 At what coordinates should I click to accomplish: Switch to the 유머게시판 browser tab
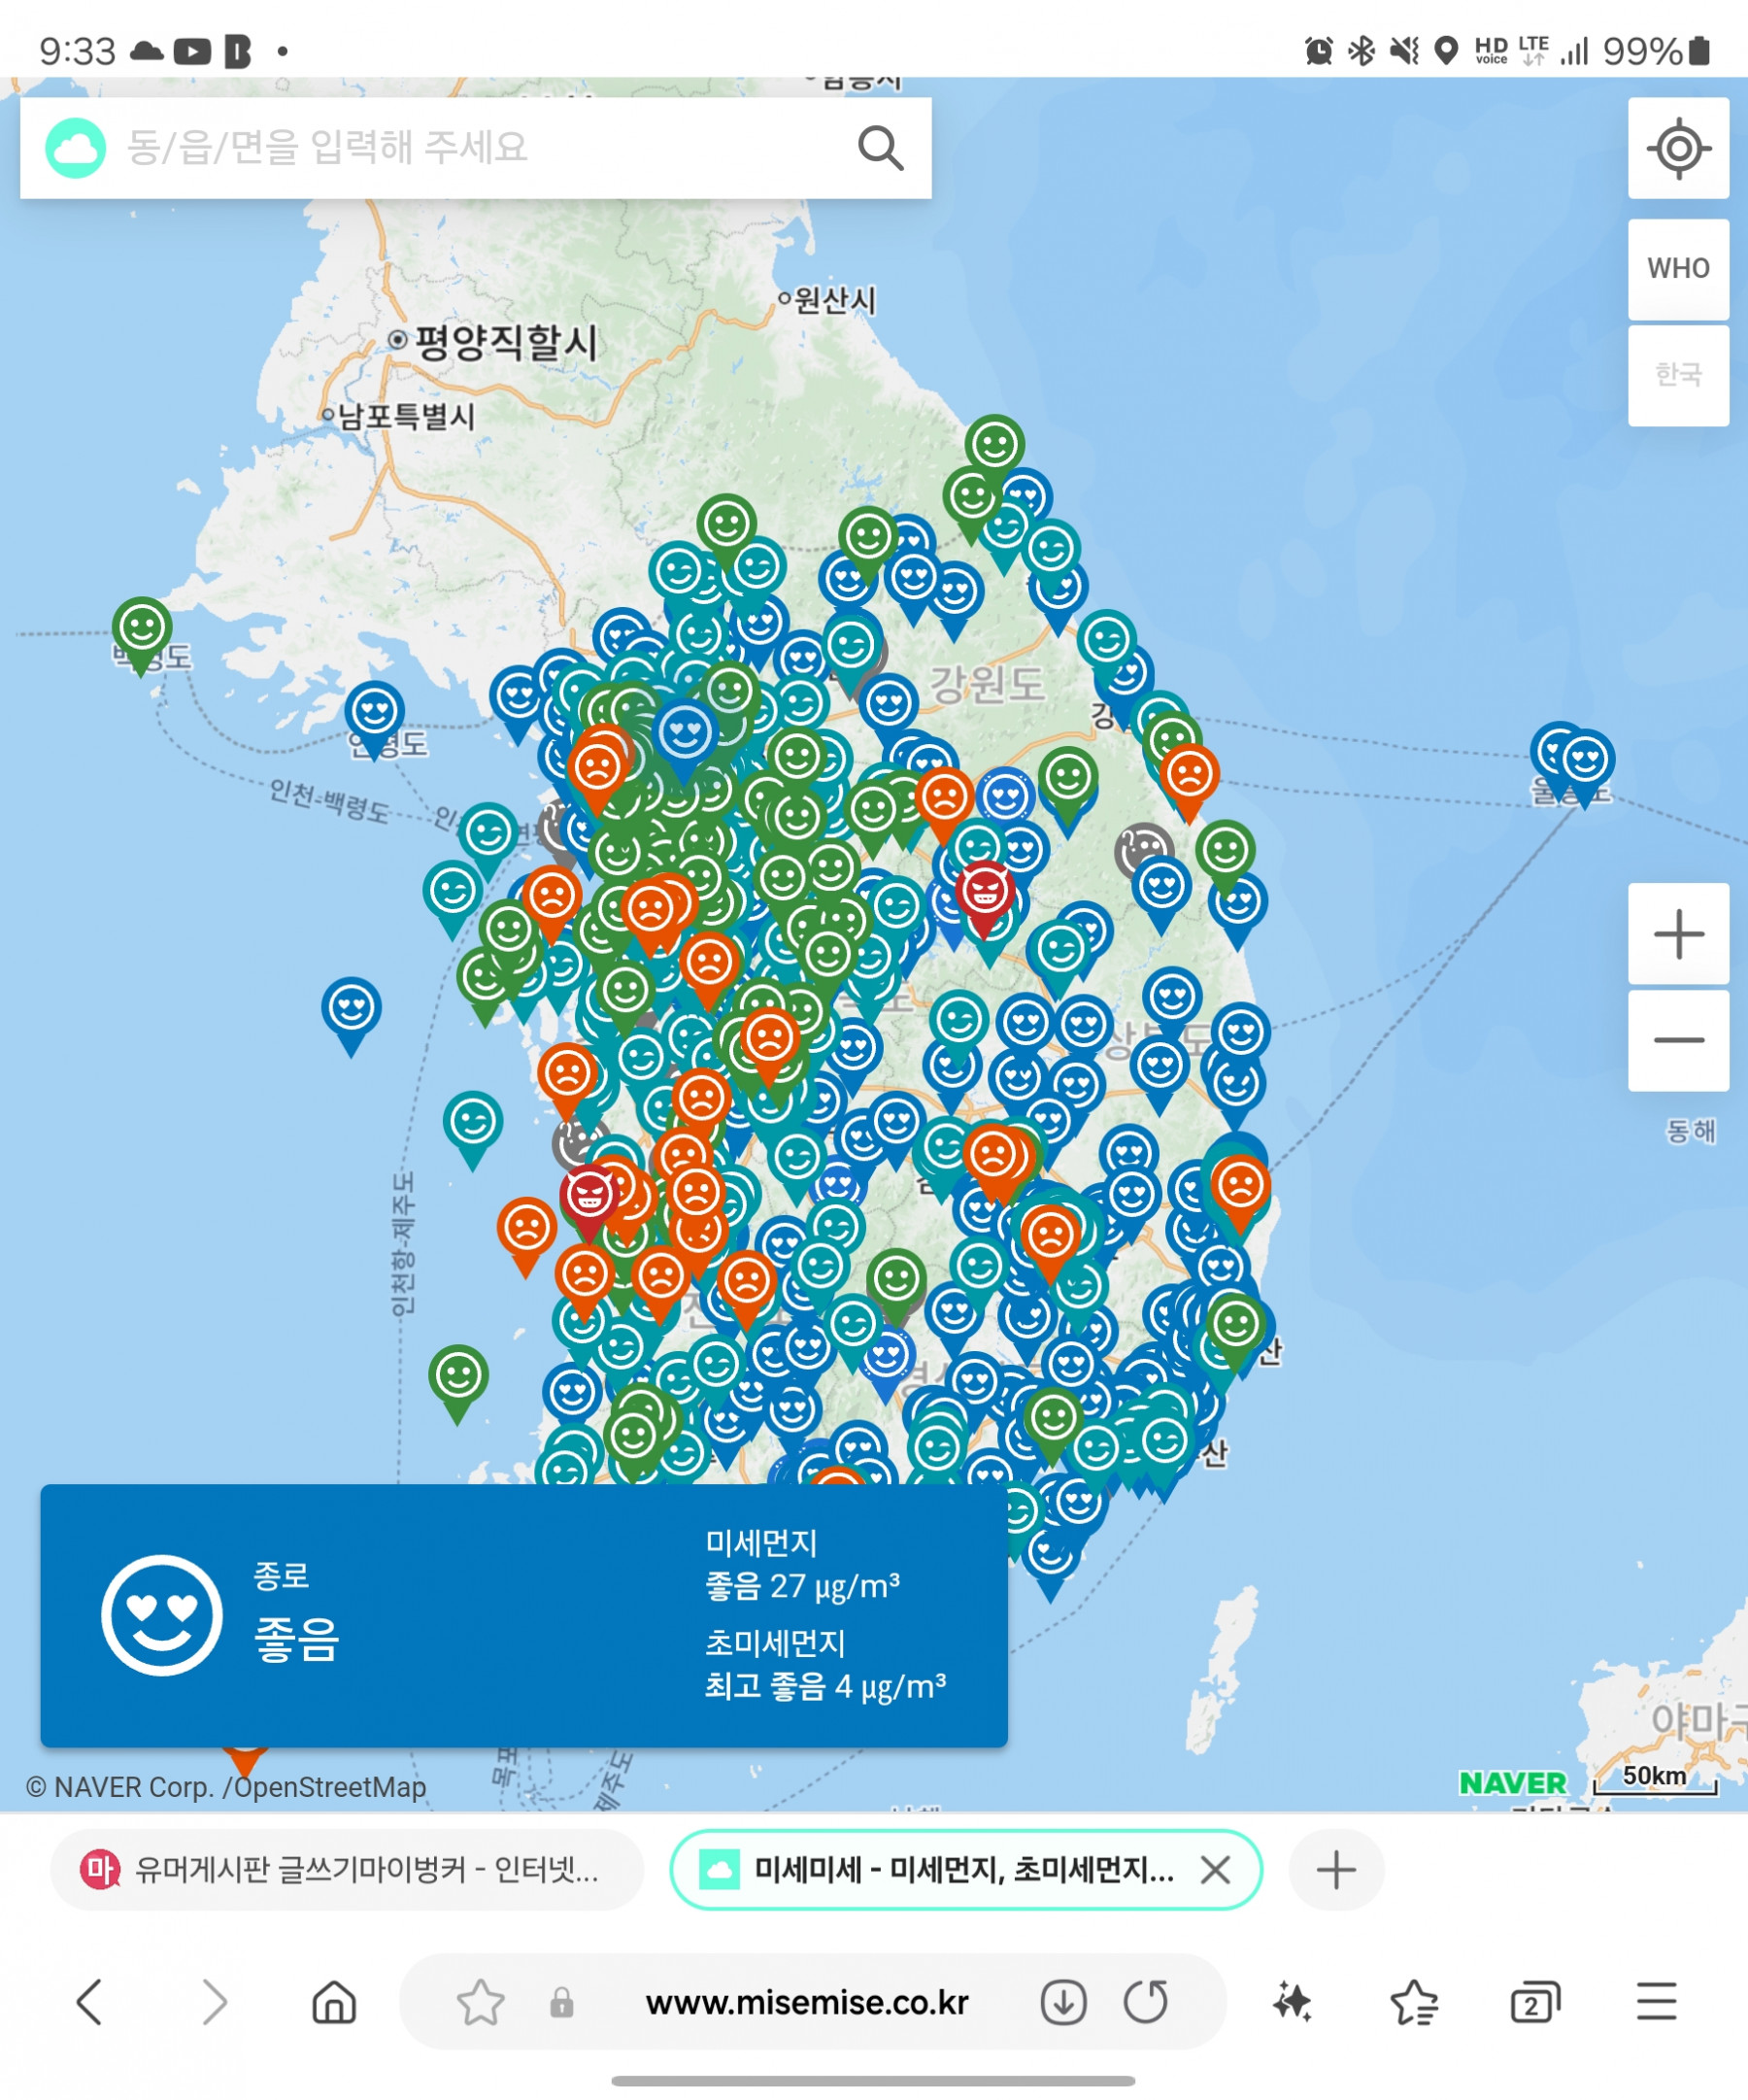(x=346, y=1869)
